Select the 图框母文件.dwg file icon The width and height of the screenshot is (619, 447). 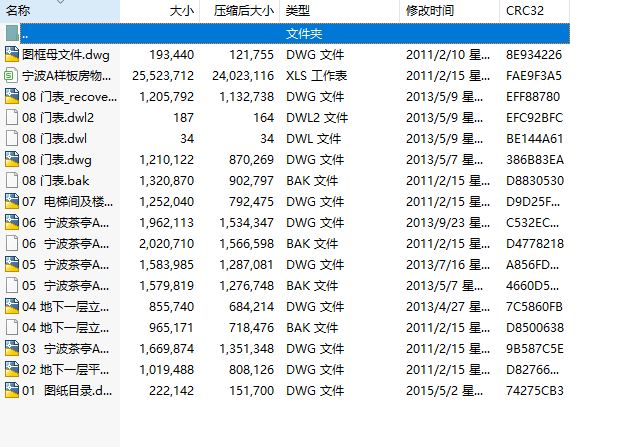[x=12, y=55]
